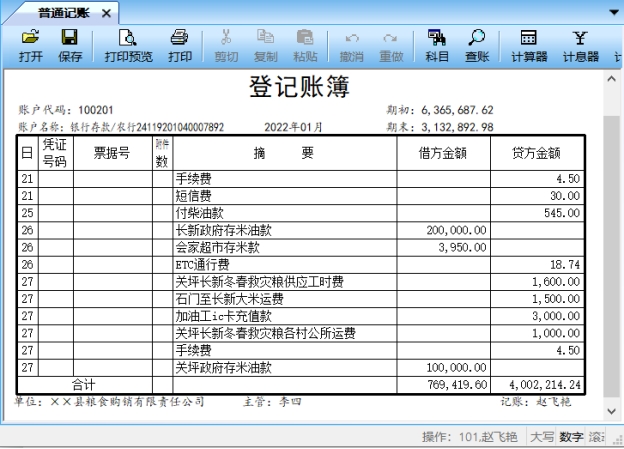
Task: Toggle the 数字 num lock indicator
Action: point(571,437)
